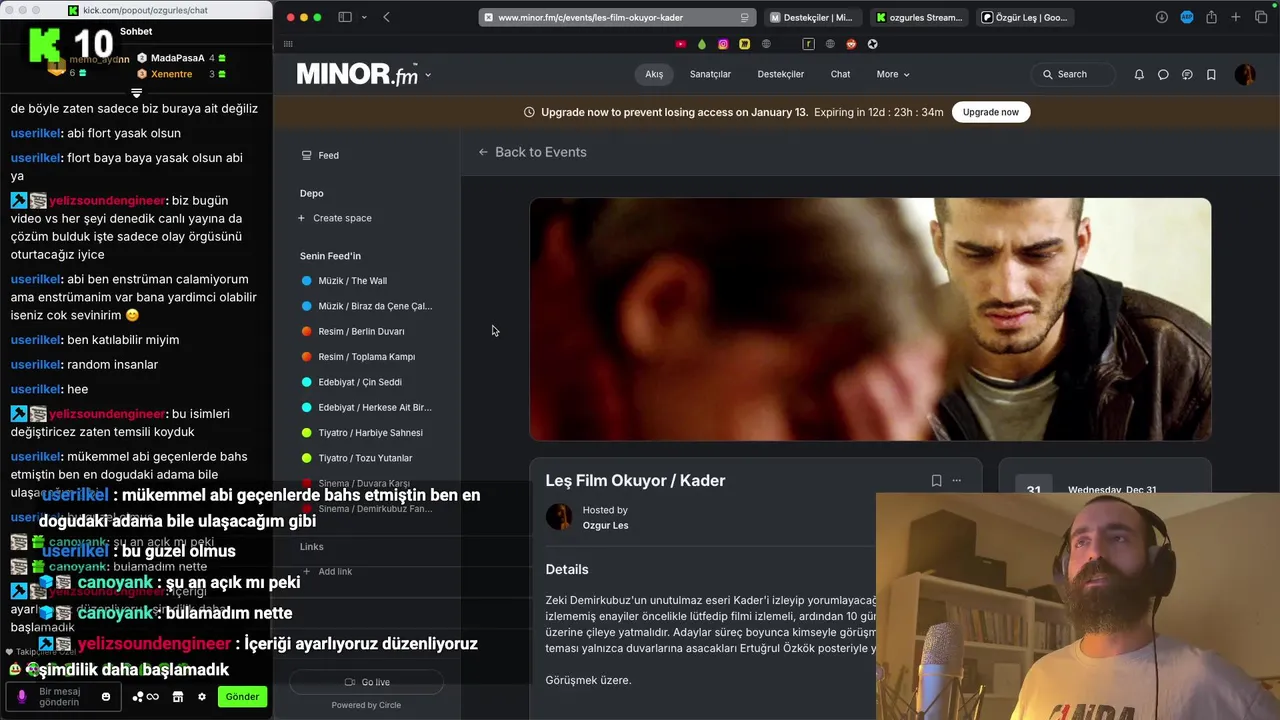Switch to the Destekçiler Safari browser tab
Viewport: 1280px width, 720px height.
pyautogui.click(x=812, y=17)
